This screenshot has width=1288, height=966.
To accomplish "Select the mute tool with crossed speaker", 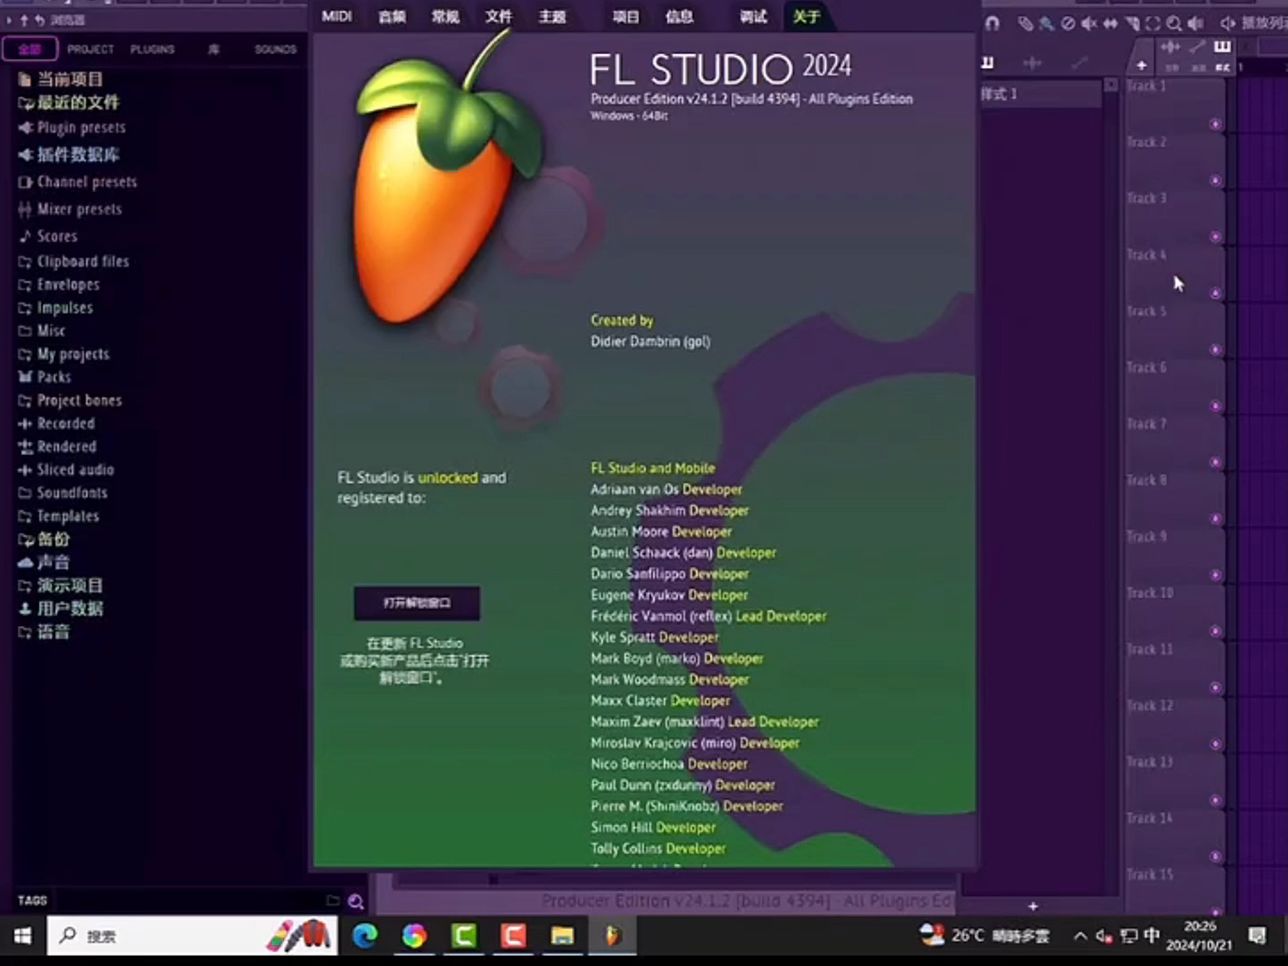I will pos(1089,23).
